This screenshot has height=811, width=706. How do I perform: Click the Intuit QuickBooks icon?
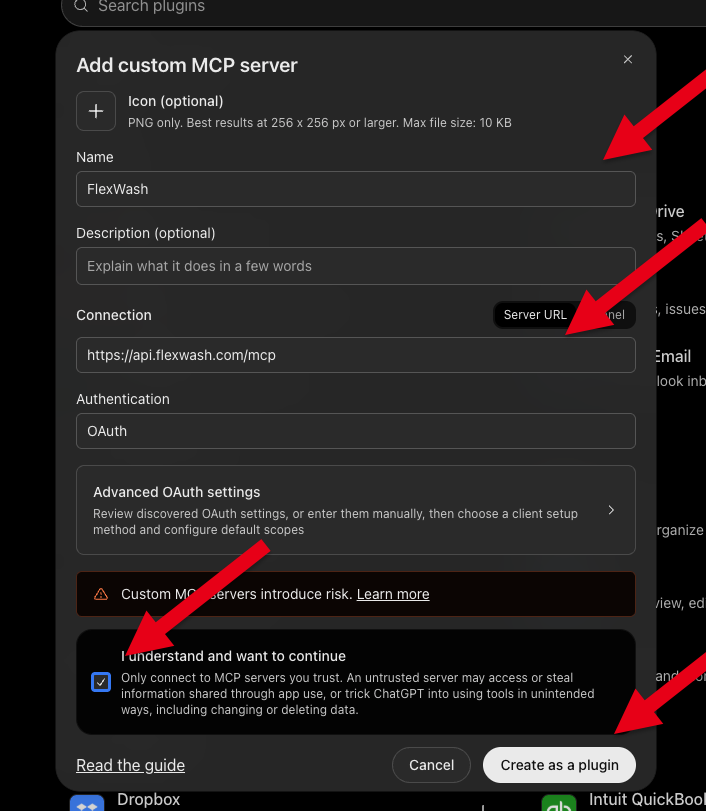[x=559, y=803]
